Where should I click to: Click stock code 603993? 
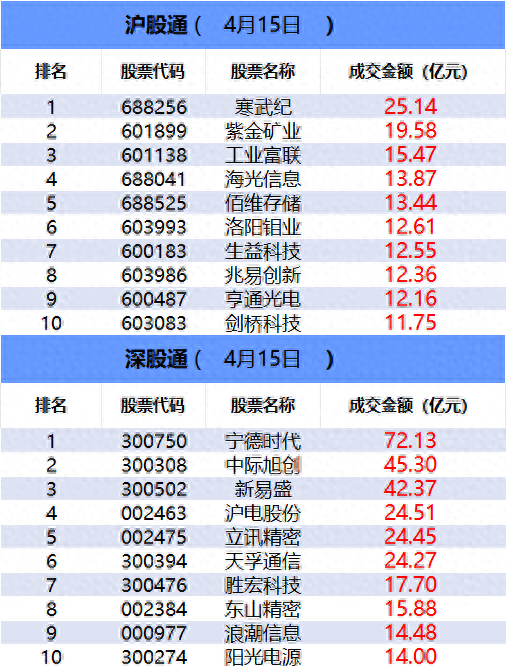click(154, 227)
